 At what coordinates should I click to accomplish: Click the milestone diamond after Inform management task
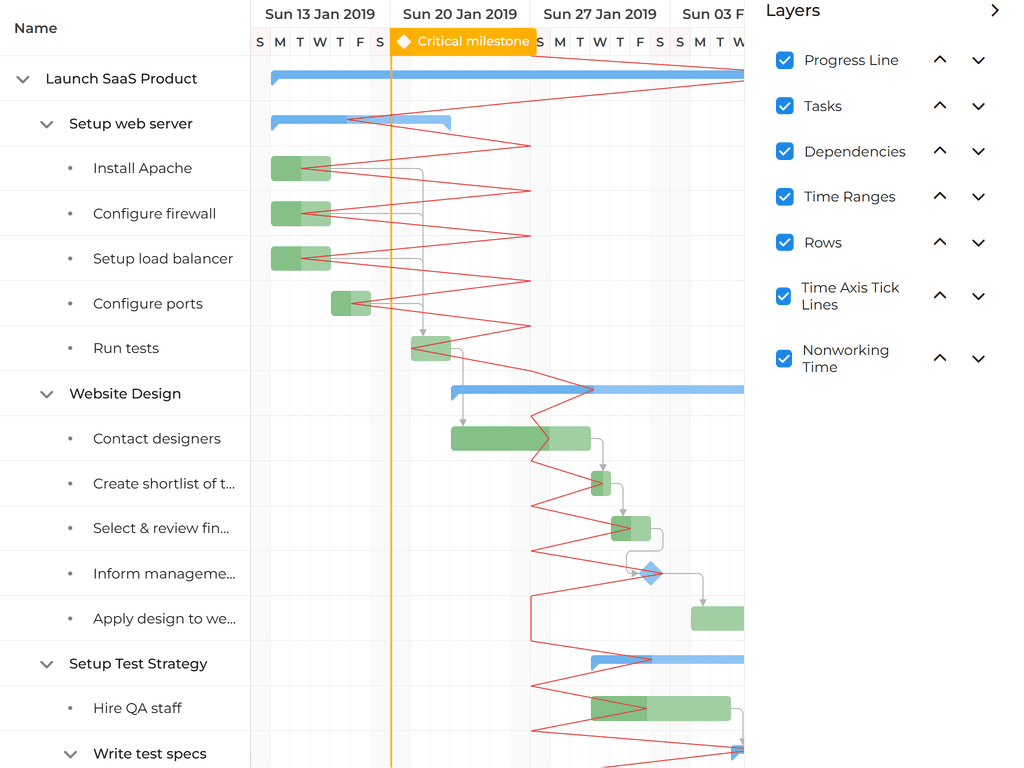(651, 573)
